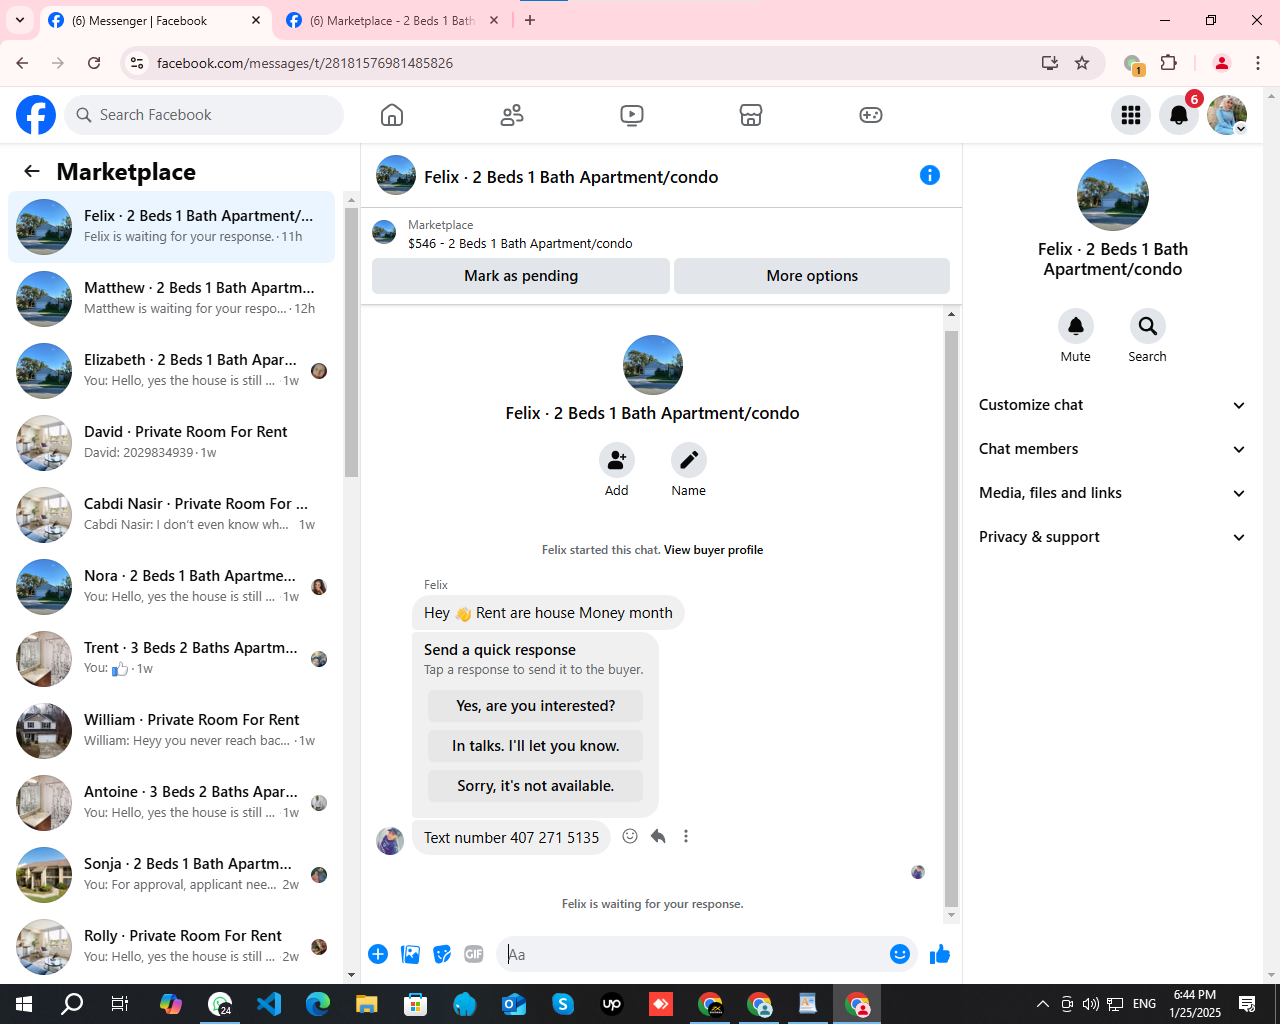Send a thumbs-up like
The height and width of the screenshot is (1024, 1280).
(940, 954)
